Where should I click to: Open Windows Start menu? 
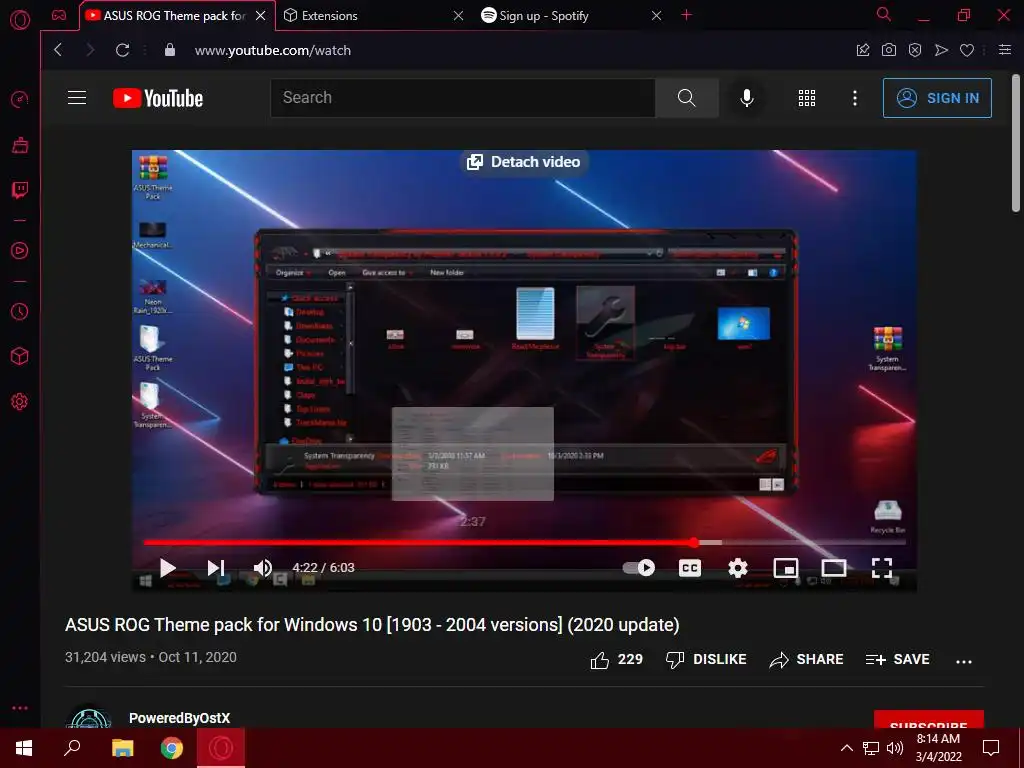[24, 748]
